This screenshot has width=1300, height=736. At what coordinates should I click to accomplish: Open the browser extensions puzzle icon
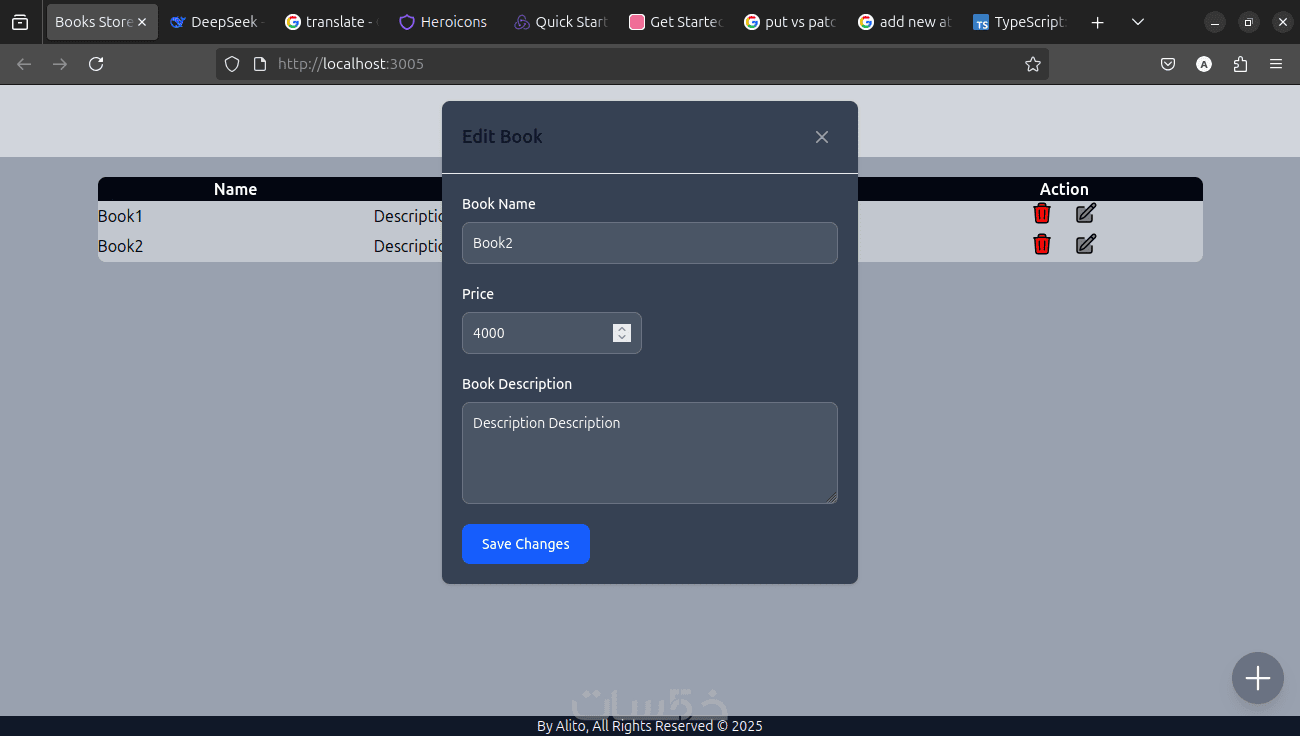point(1240,64)
